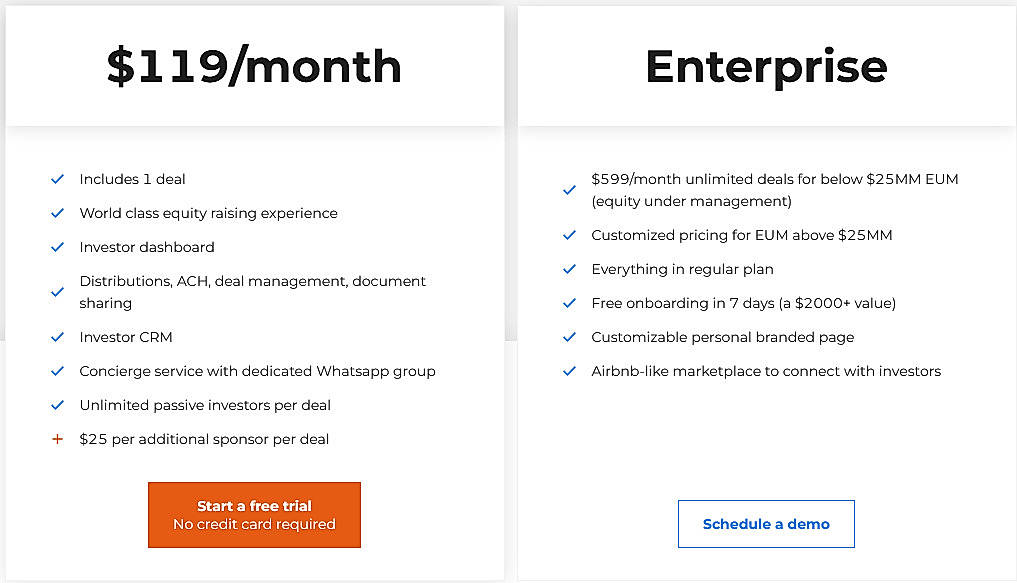The width and height of the screenshot is (1017, 583).
Task: Click the checkmark next to "World class equity raising experience"
Action: [58, 213]
